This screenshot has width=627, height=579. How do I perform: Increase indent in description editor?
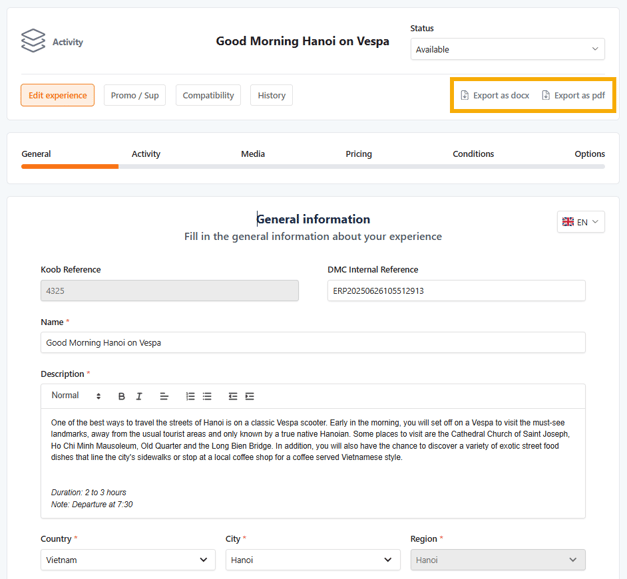click(x=250, y=397)
